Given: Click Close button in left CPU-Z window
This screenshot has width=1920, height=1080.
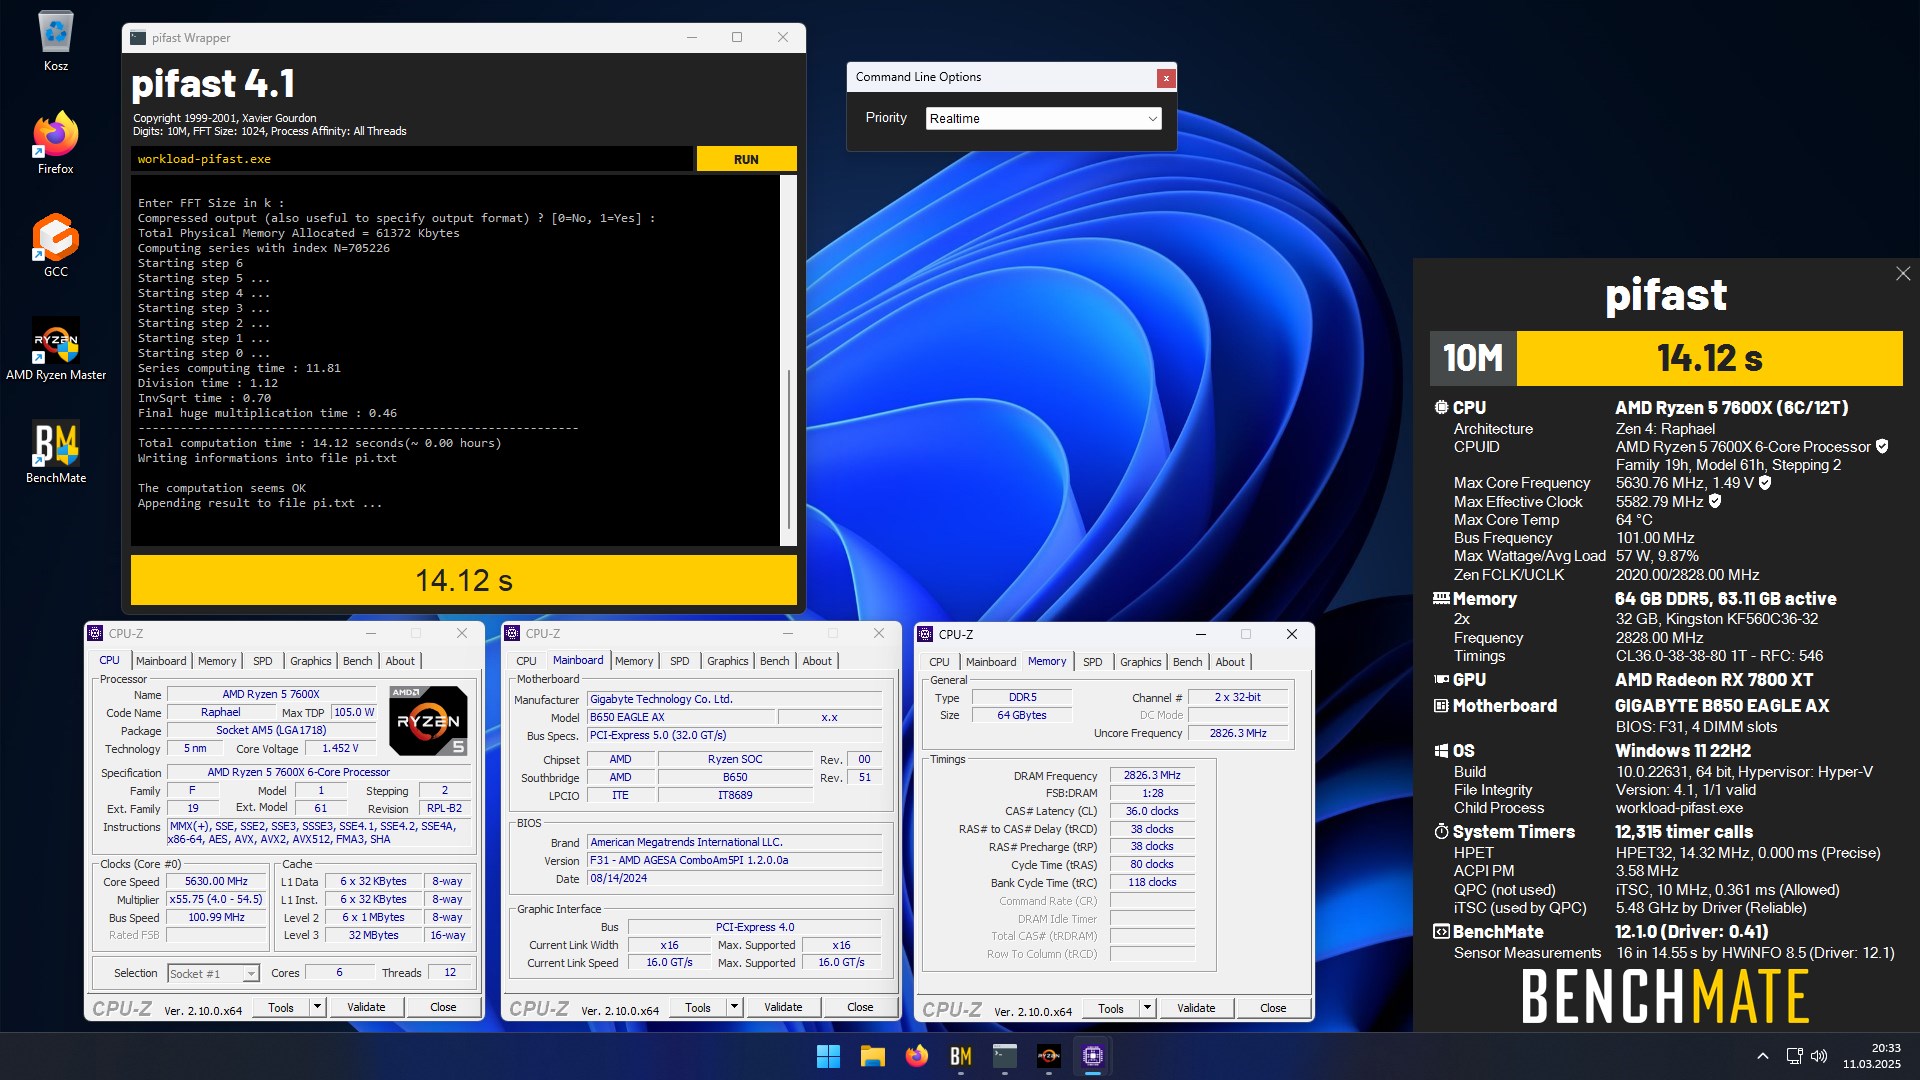Looking at the screenshot, I should 443,1007.
